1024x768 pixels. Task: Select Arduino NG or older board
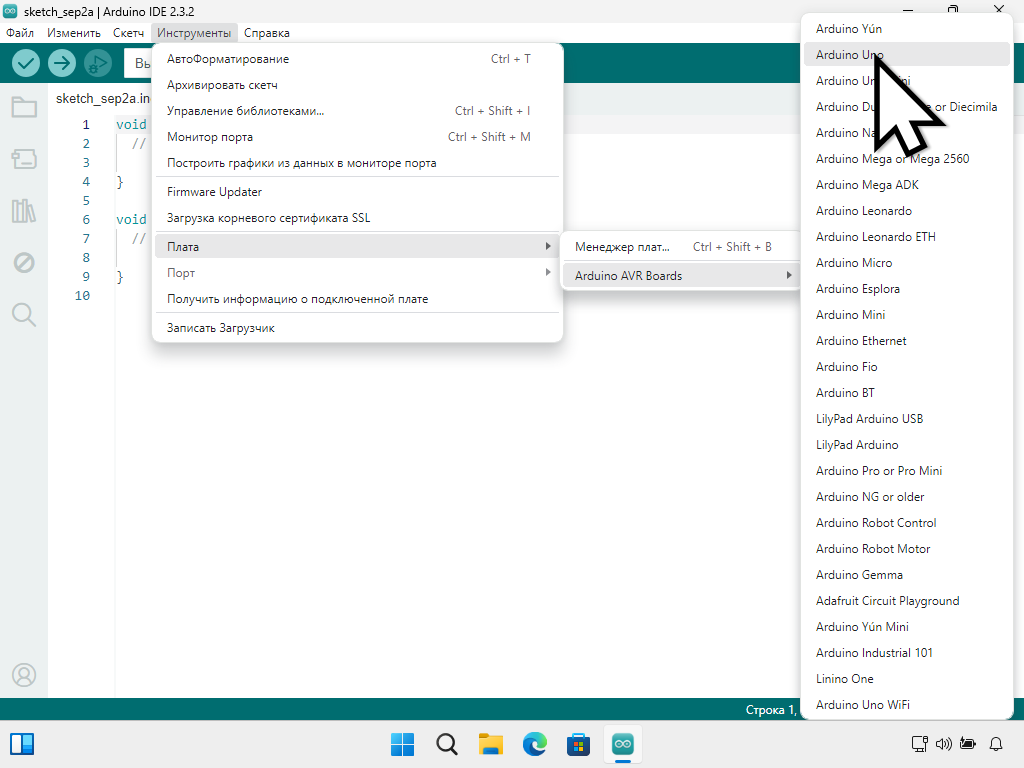pos(907,497)
